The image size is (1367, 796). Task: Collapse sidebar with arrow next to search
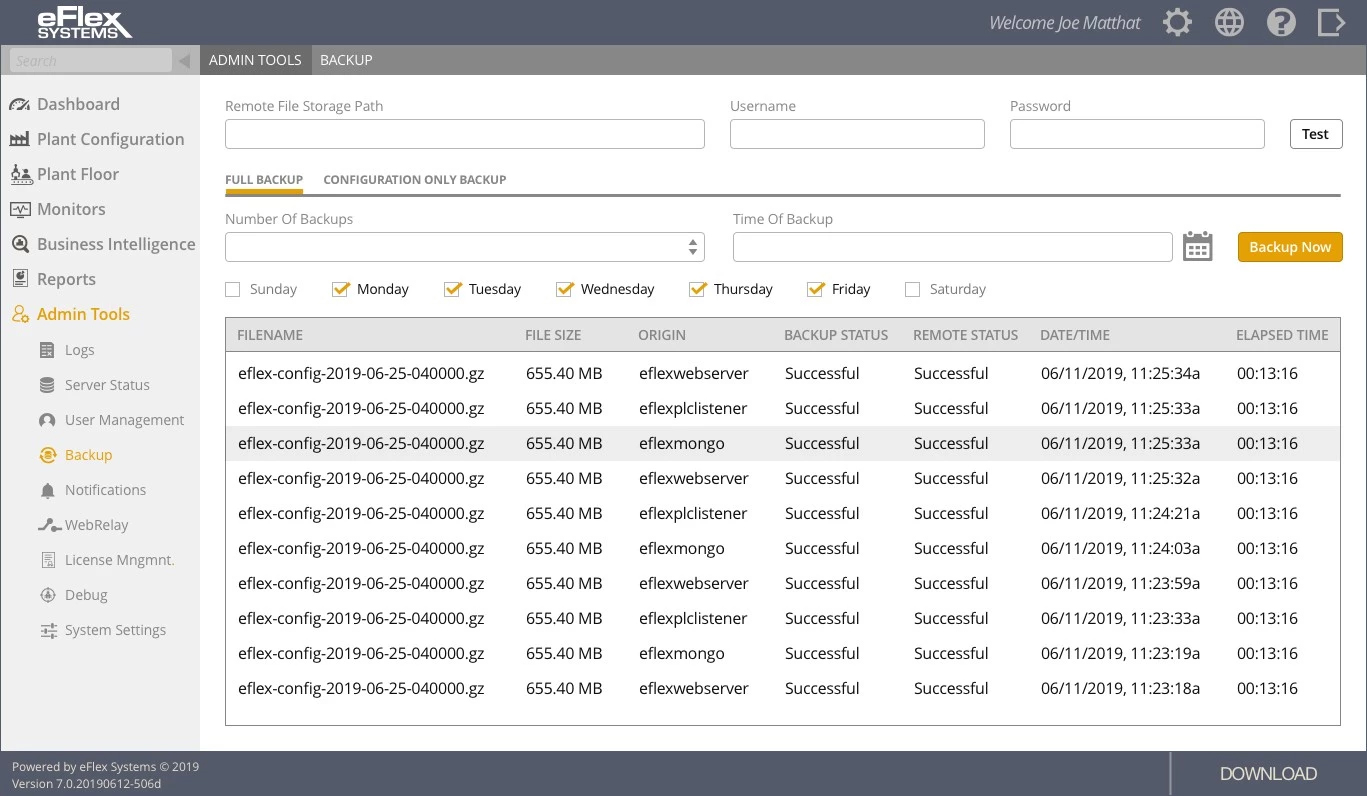coord(184,61)
